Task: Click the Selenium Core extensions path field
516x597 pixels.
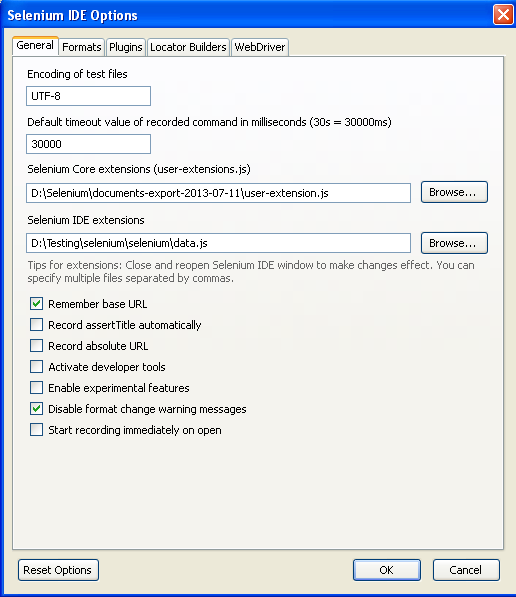Action: [x=218, y=193]
